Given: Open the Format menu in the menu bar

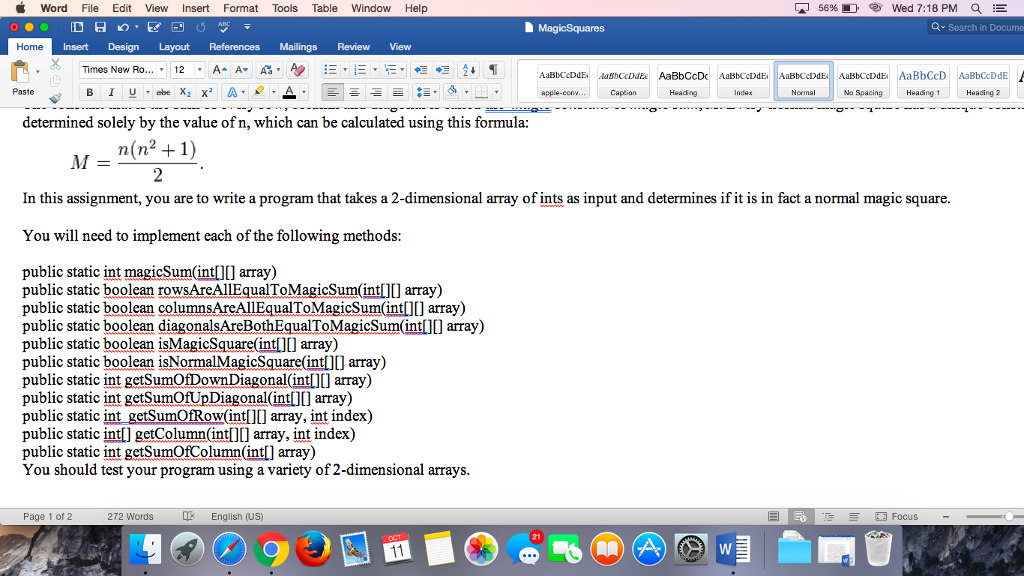Looking at the screenshot, I should (240, 8).
